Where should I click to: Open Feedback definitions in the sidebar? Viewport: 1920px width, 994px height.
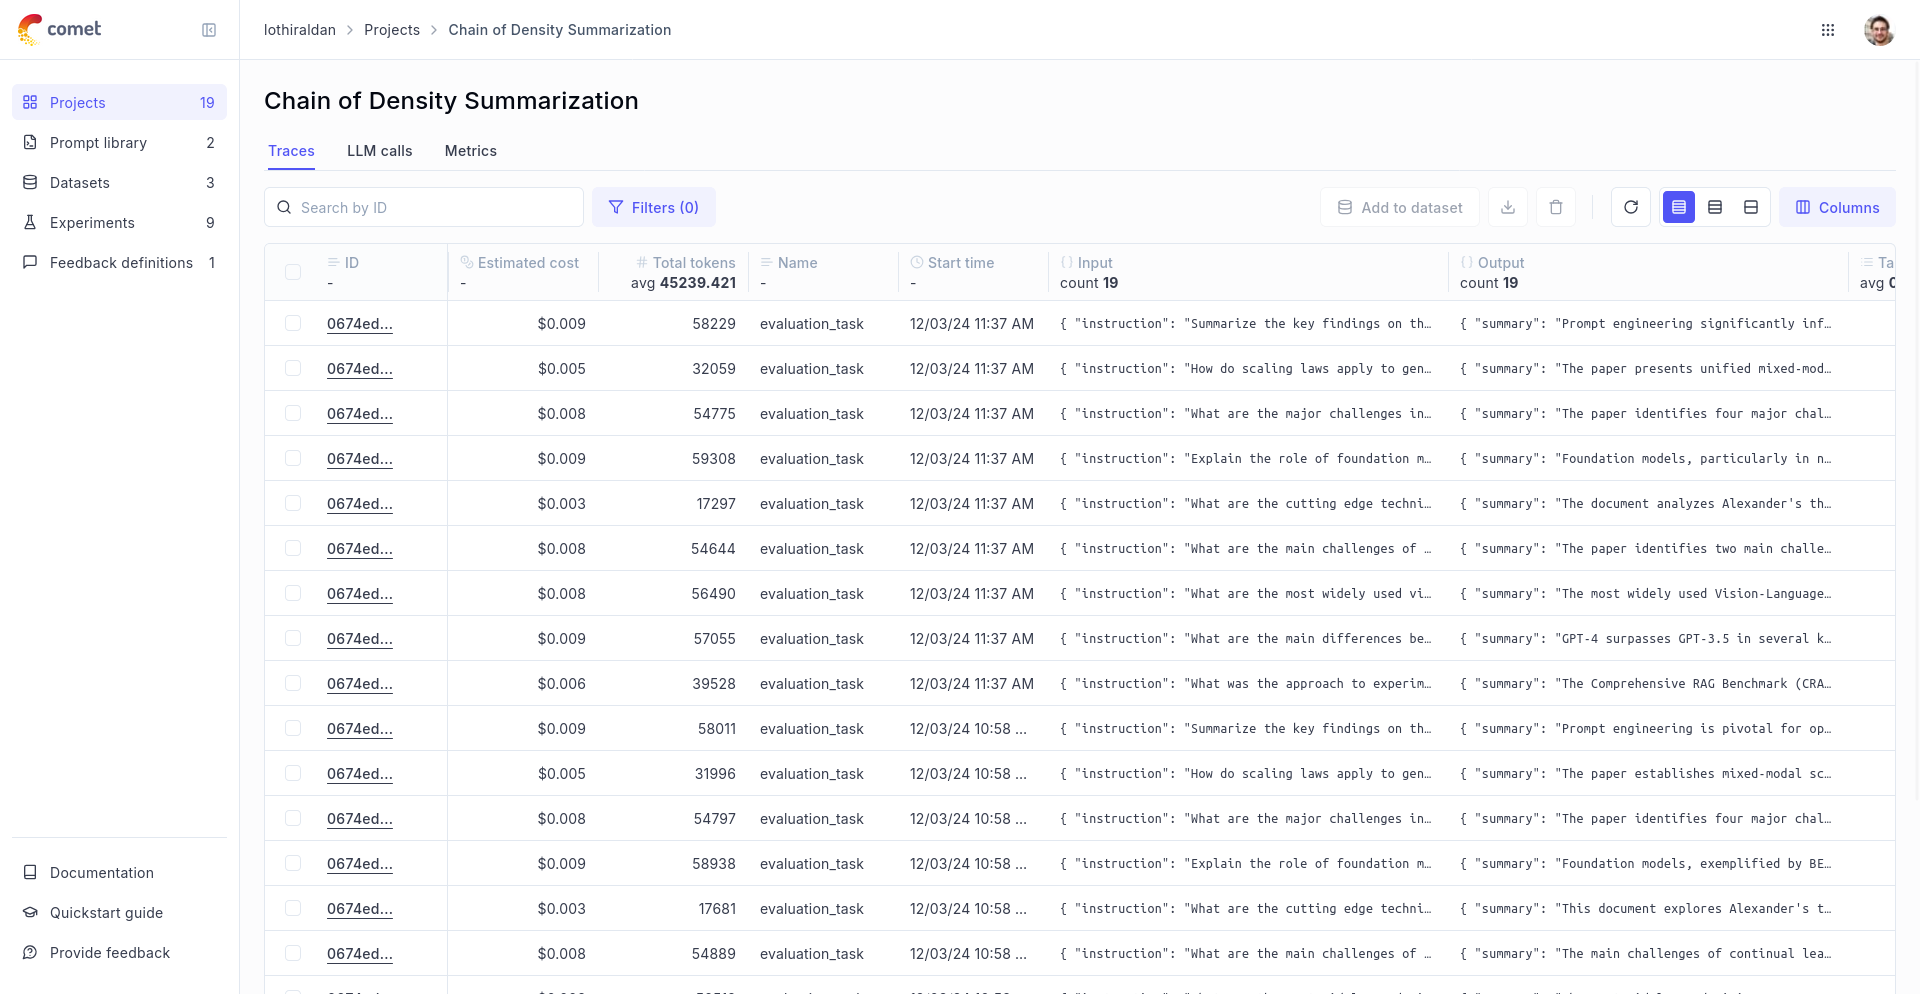click(x=121, y=262)
